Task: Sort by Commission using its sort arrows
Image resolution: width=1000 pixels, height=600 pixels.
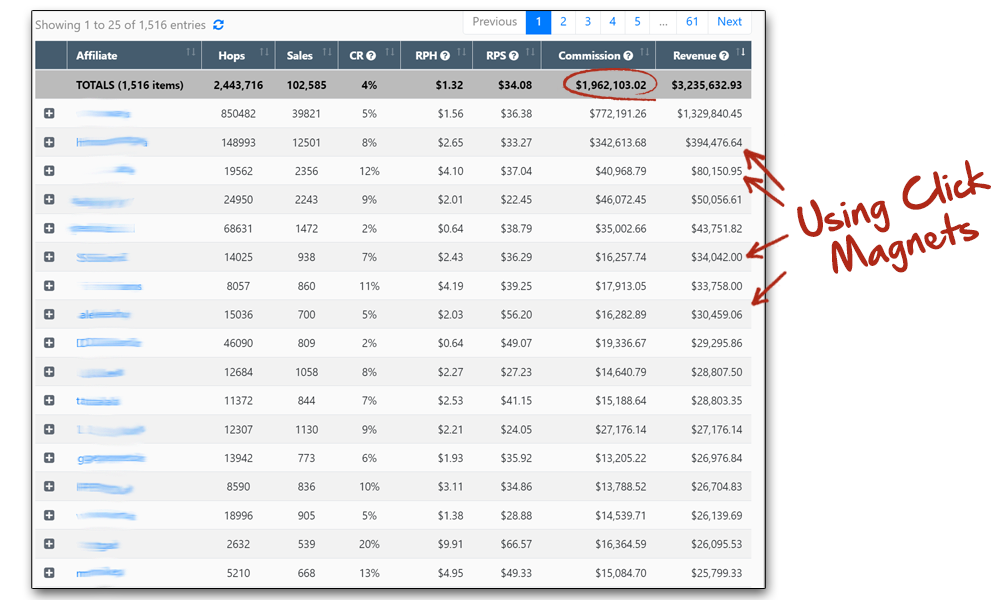Action: [645, 52]
